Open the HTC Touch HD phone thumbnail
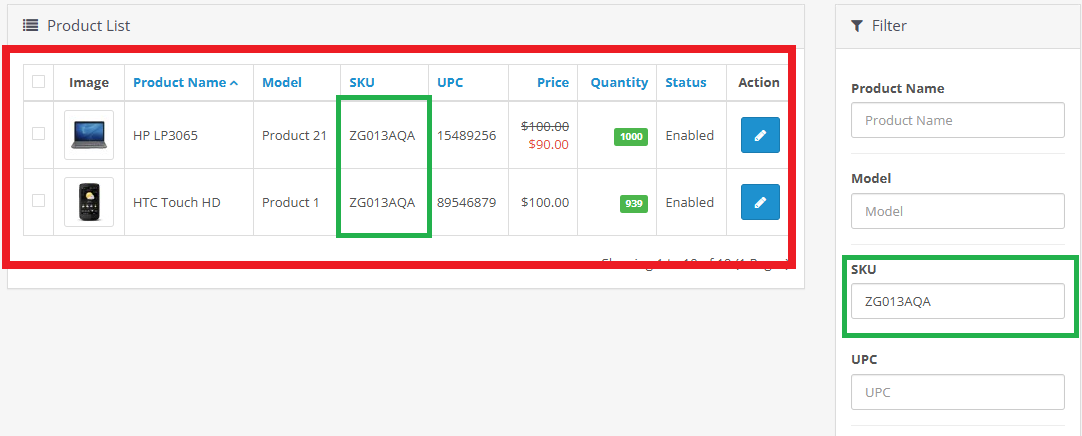 [89, 202]
